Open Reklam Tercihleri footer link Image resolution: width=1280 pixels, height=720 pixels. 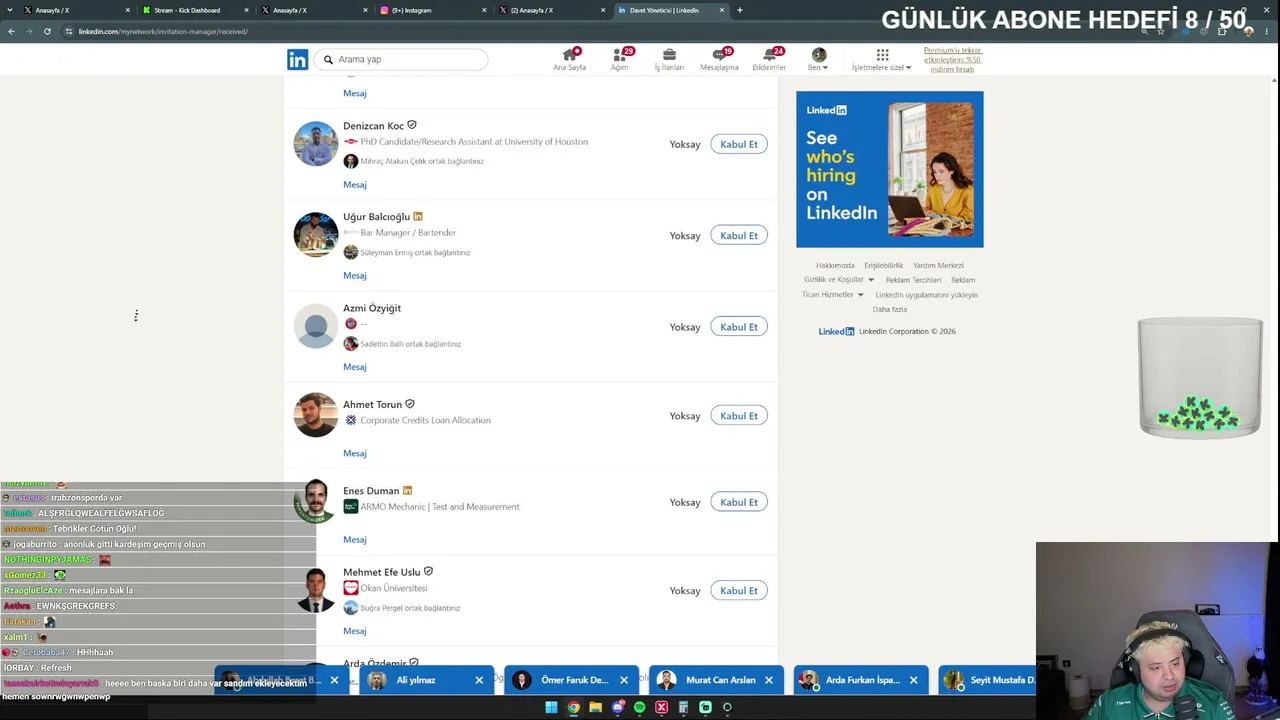pyautogui.click(x=913, y=280)
